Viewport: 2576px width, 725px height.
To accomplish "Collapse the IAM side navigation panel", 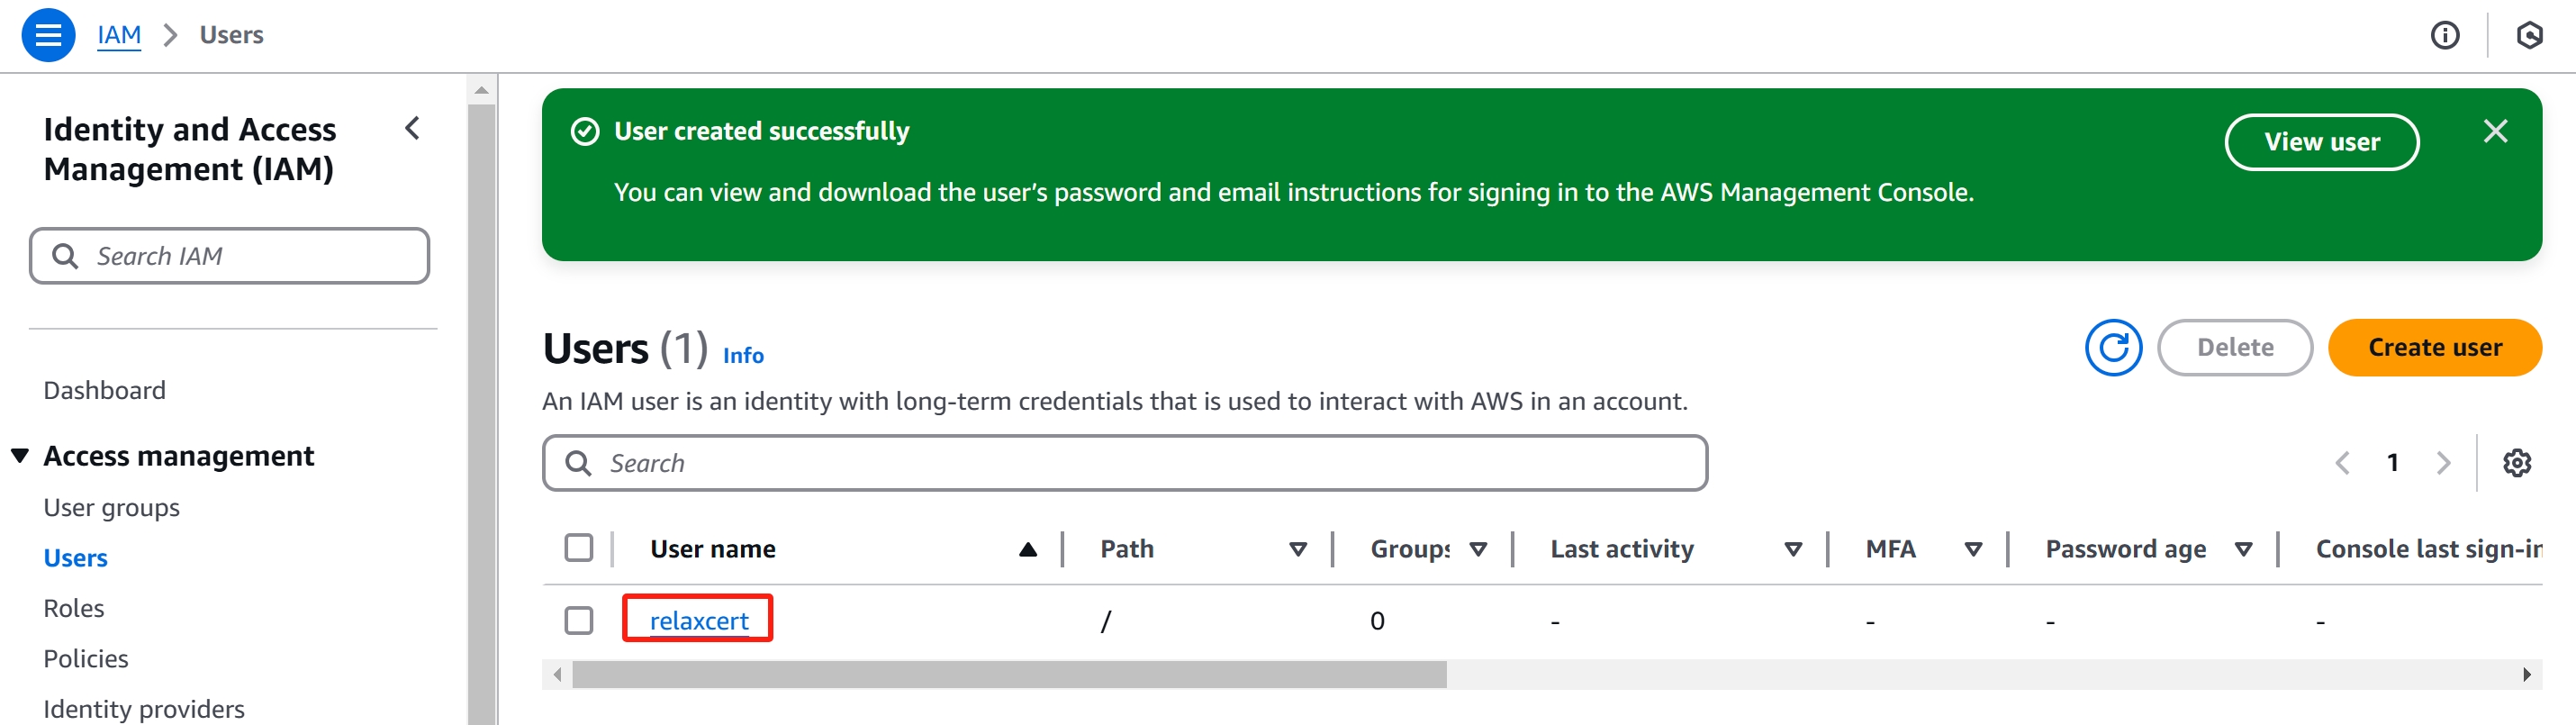I will tap(412, 128).
